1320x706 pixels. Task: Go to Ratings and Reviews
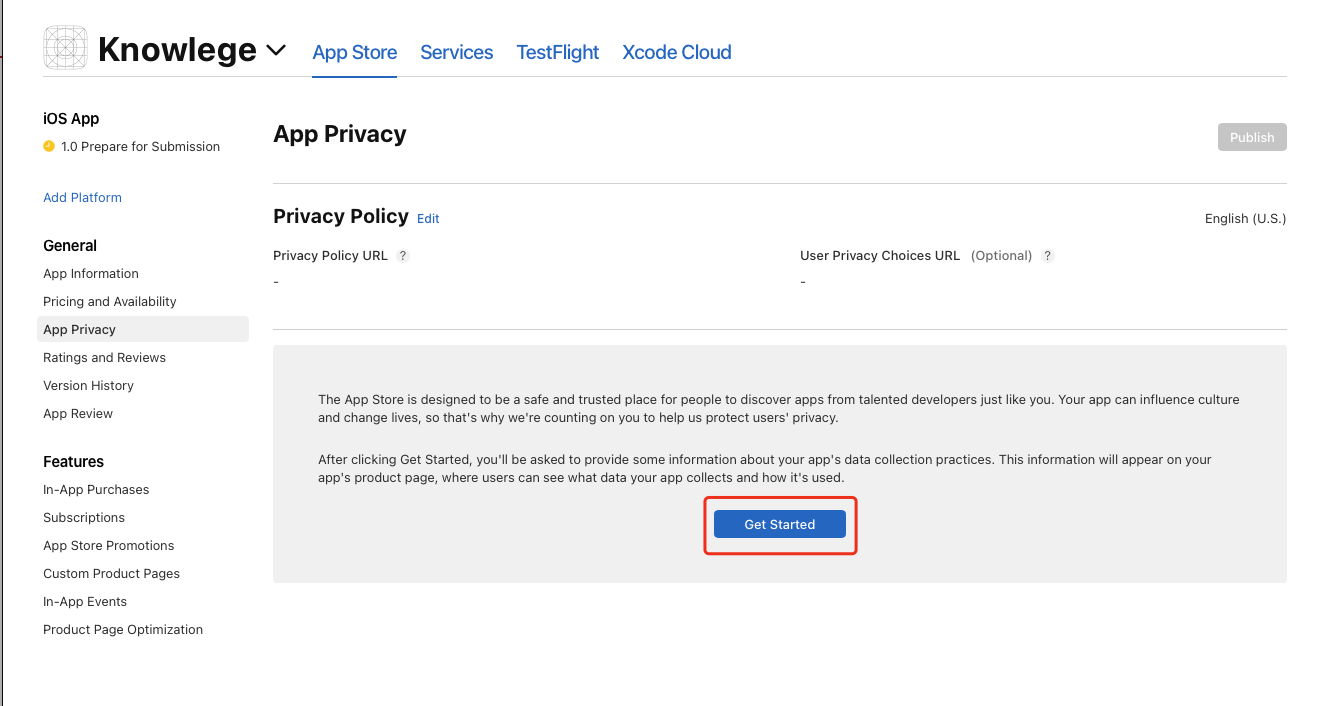(x=104, y=357)
